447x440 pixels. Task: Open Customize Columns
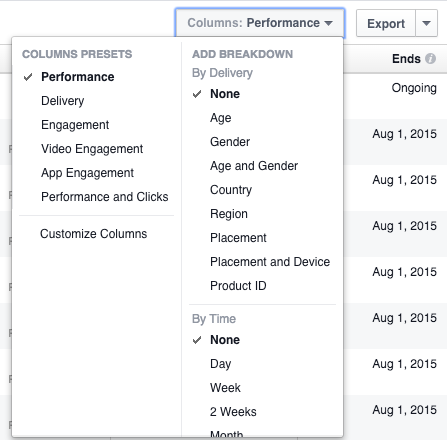[x=93, y=234]
